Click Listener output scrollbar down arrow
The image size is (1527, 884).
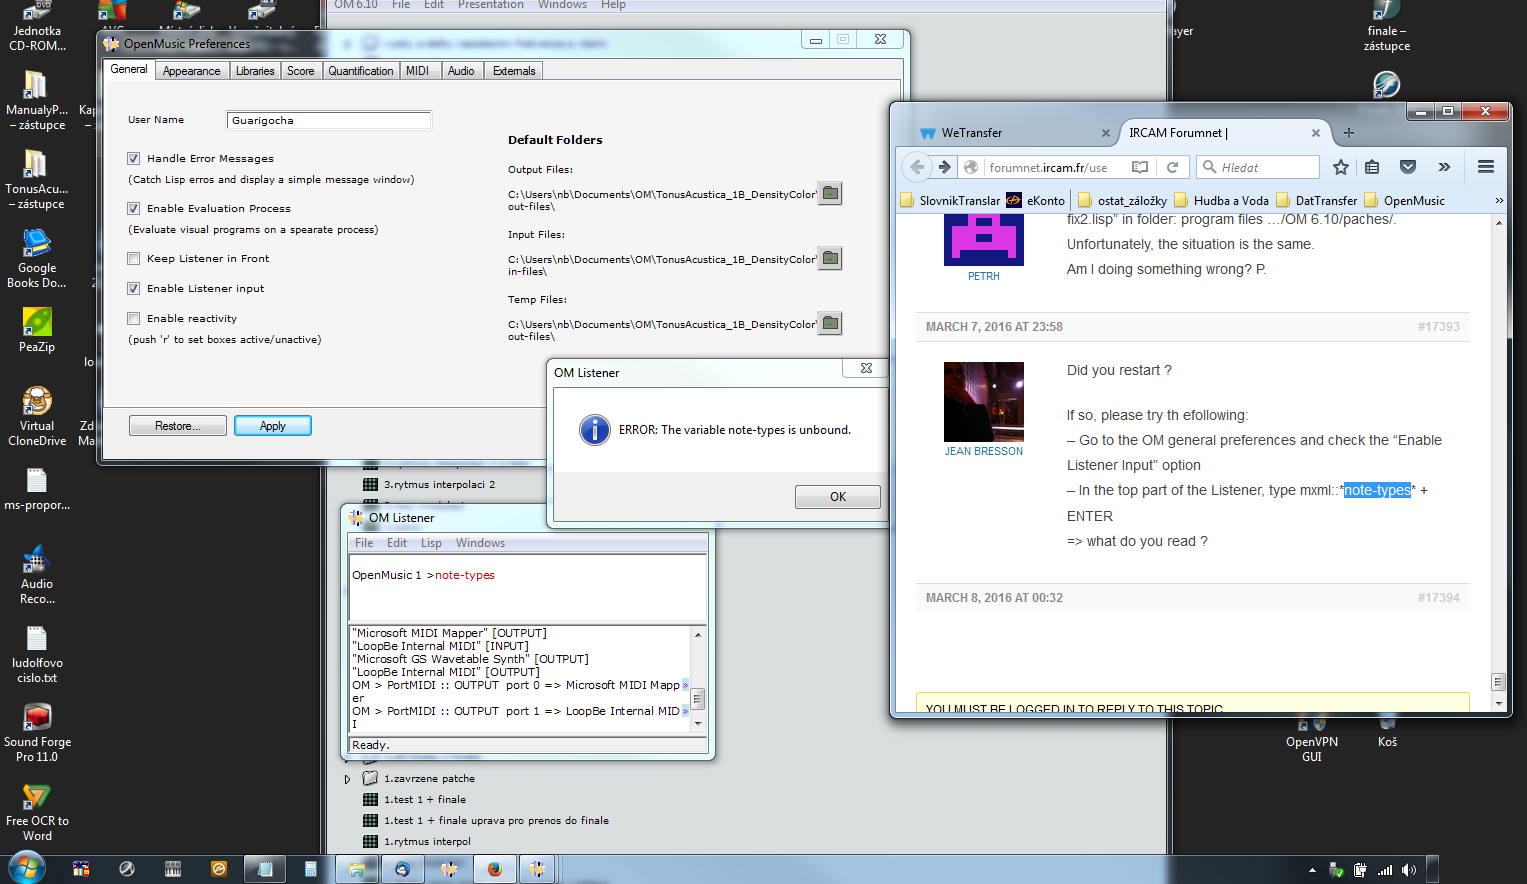[x=698, y=723]
